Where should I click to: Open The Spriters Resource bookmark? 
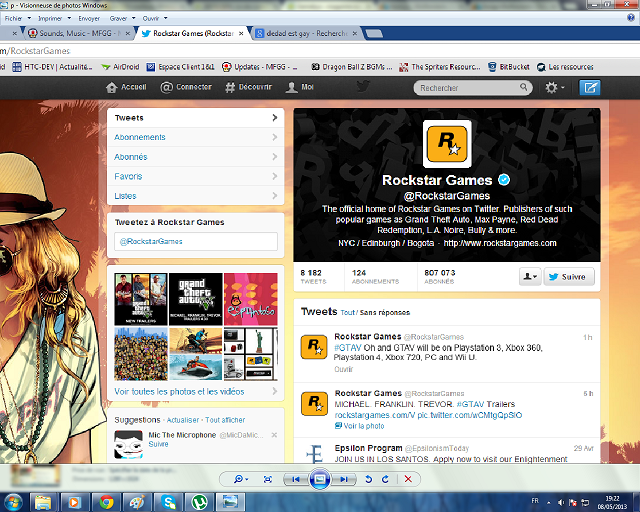pyautogui.click(x=440, y=67)
